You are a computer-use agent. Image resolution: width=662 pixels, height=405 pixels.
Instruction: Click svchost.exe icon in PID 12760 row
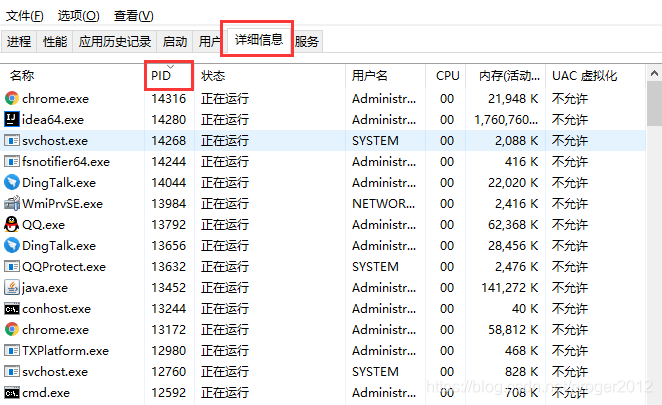(x=12, y=372)
